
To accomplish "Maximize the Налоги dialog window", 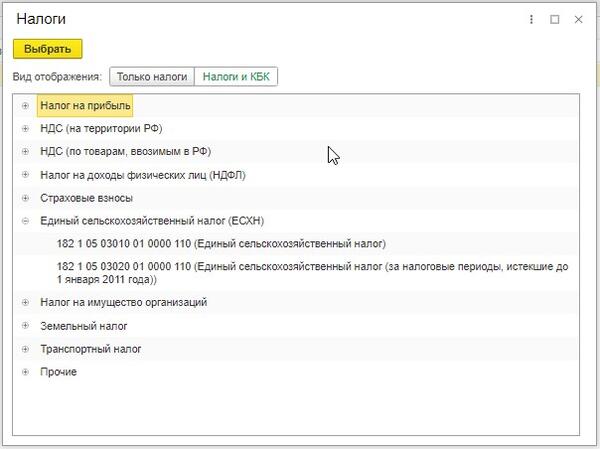I will [x=555, y=19].
